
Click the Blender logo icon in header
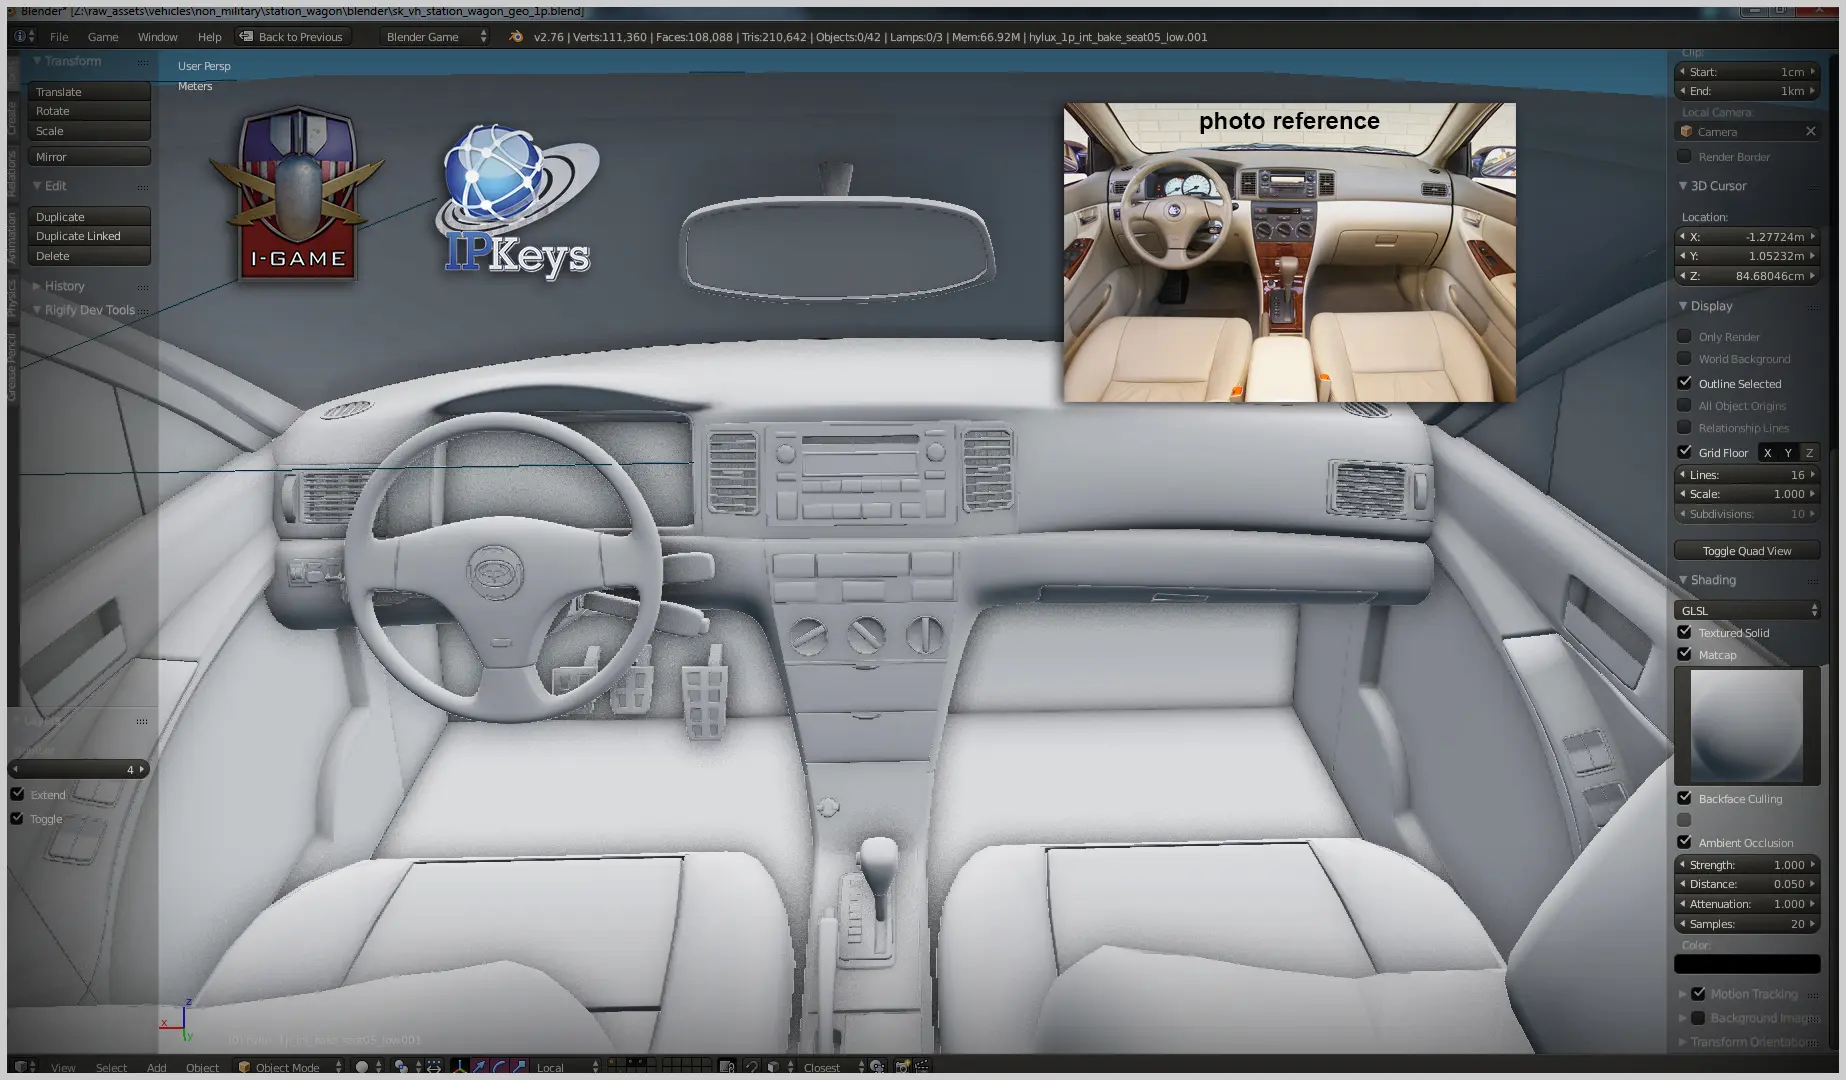coord(516,37)
